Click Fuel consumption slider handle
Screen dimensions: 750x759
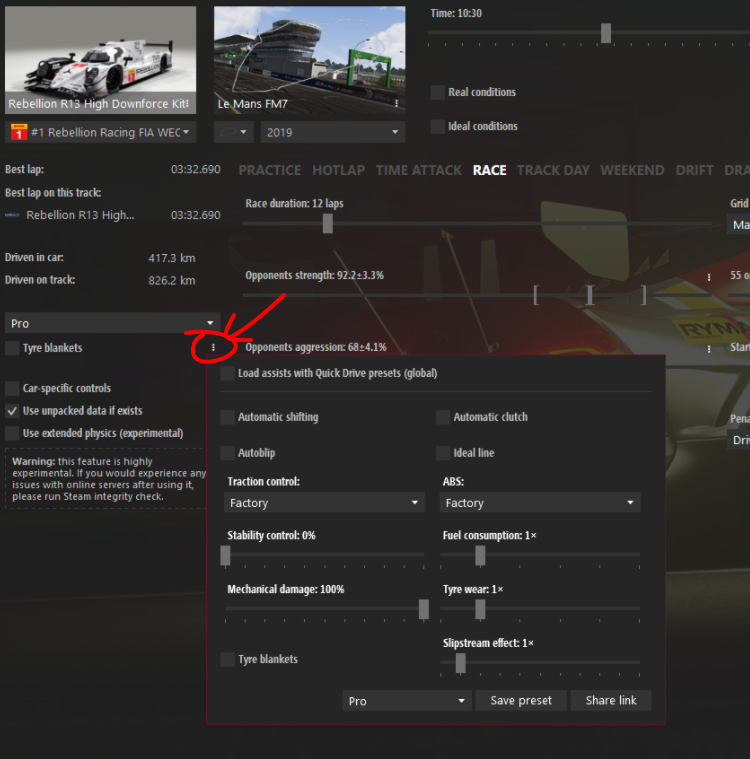pos(480,556)
